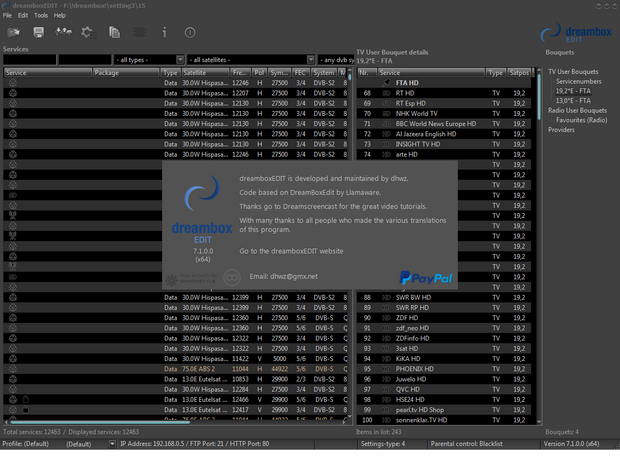Sort by the Satellite column header
620x465 pixels.
click(206, 73)
